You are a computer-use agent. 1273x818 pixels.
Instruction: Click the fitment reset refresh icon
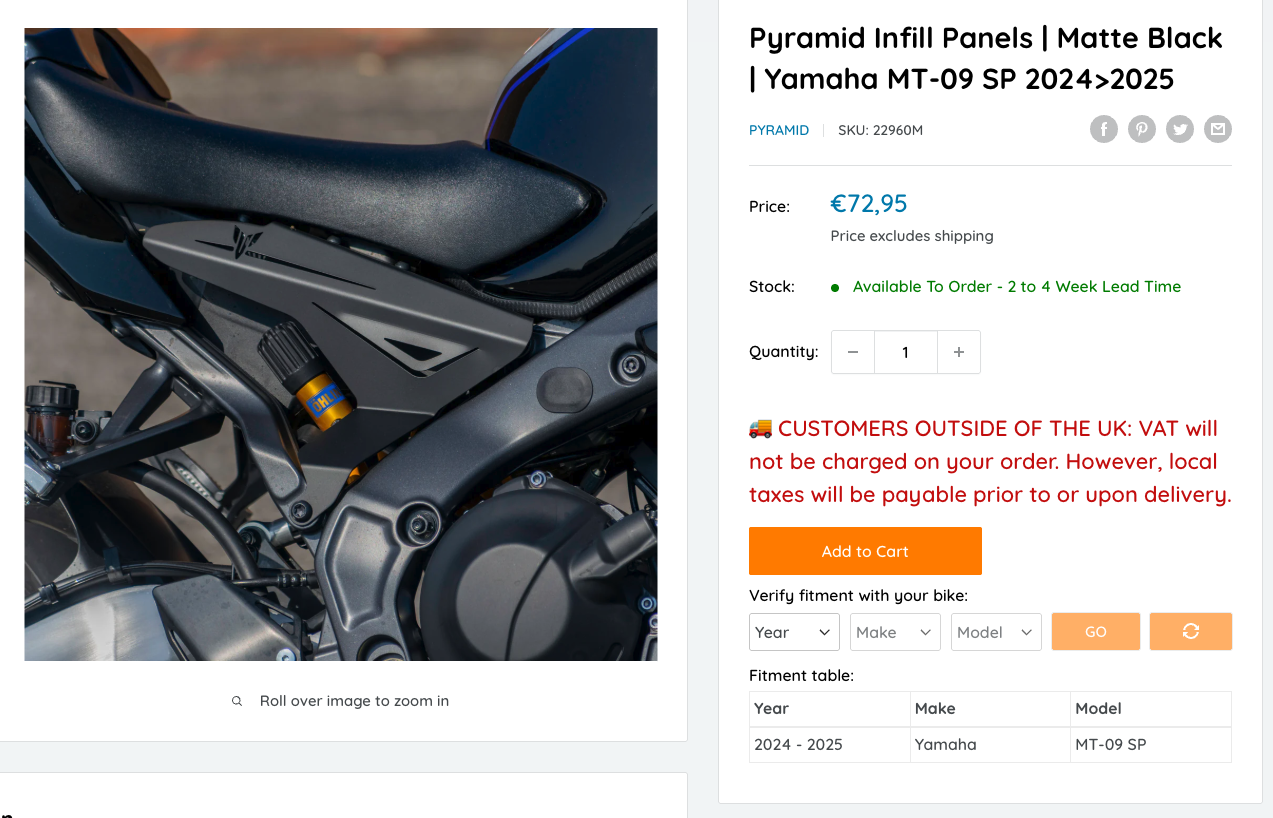click(1190, 632)
